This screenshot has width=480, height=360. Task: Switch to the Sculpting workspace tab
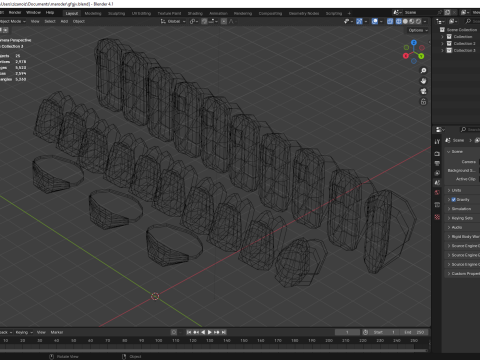[116, 13]
